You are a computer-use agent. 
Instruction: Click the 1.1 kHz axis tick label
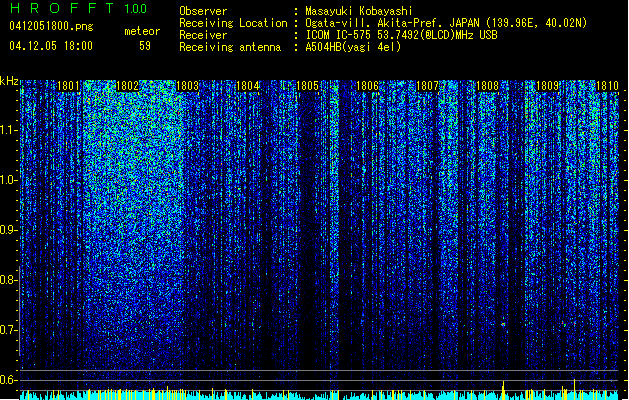click(x=9, y=130)
